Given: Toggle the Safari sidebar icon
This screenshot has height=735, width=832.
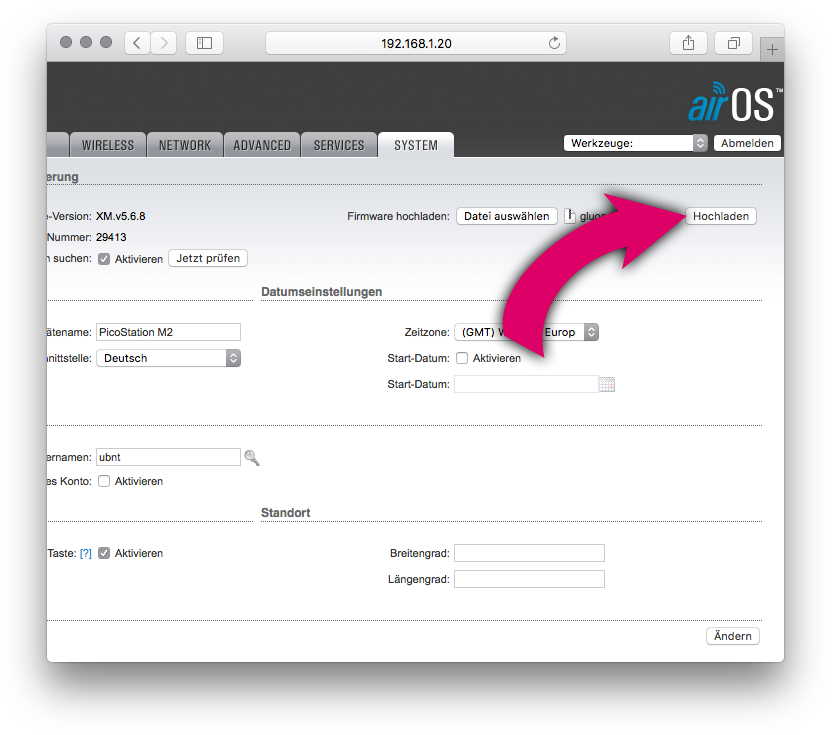Looking at the screenshot, I should point(204,43).
